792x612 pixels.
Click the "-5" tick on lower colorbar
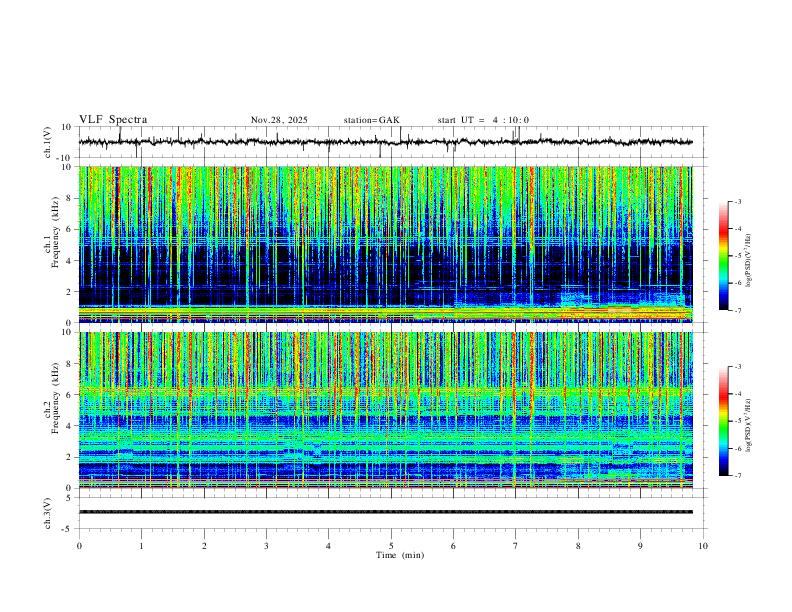[738, 421]
